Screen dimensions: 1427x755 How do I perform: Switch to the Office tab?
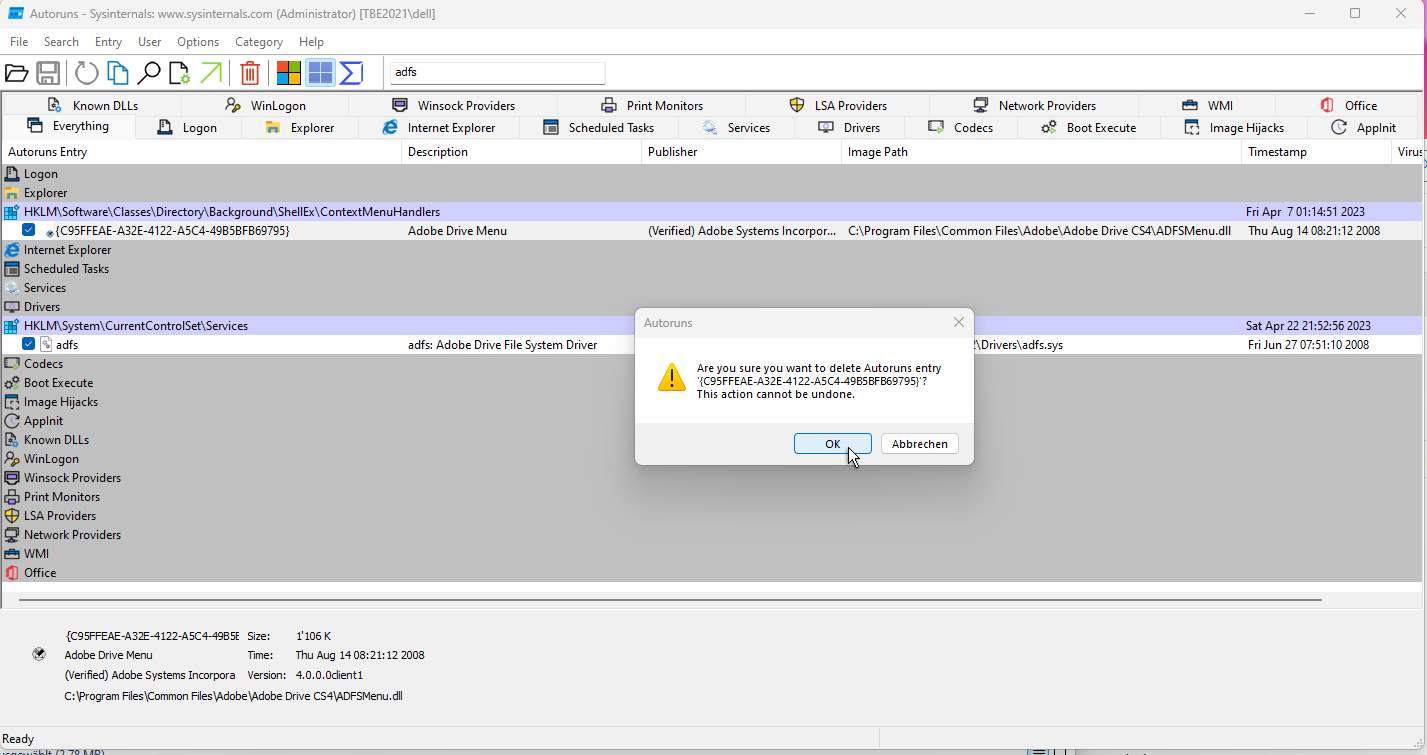[1348, 105]
